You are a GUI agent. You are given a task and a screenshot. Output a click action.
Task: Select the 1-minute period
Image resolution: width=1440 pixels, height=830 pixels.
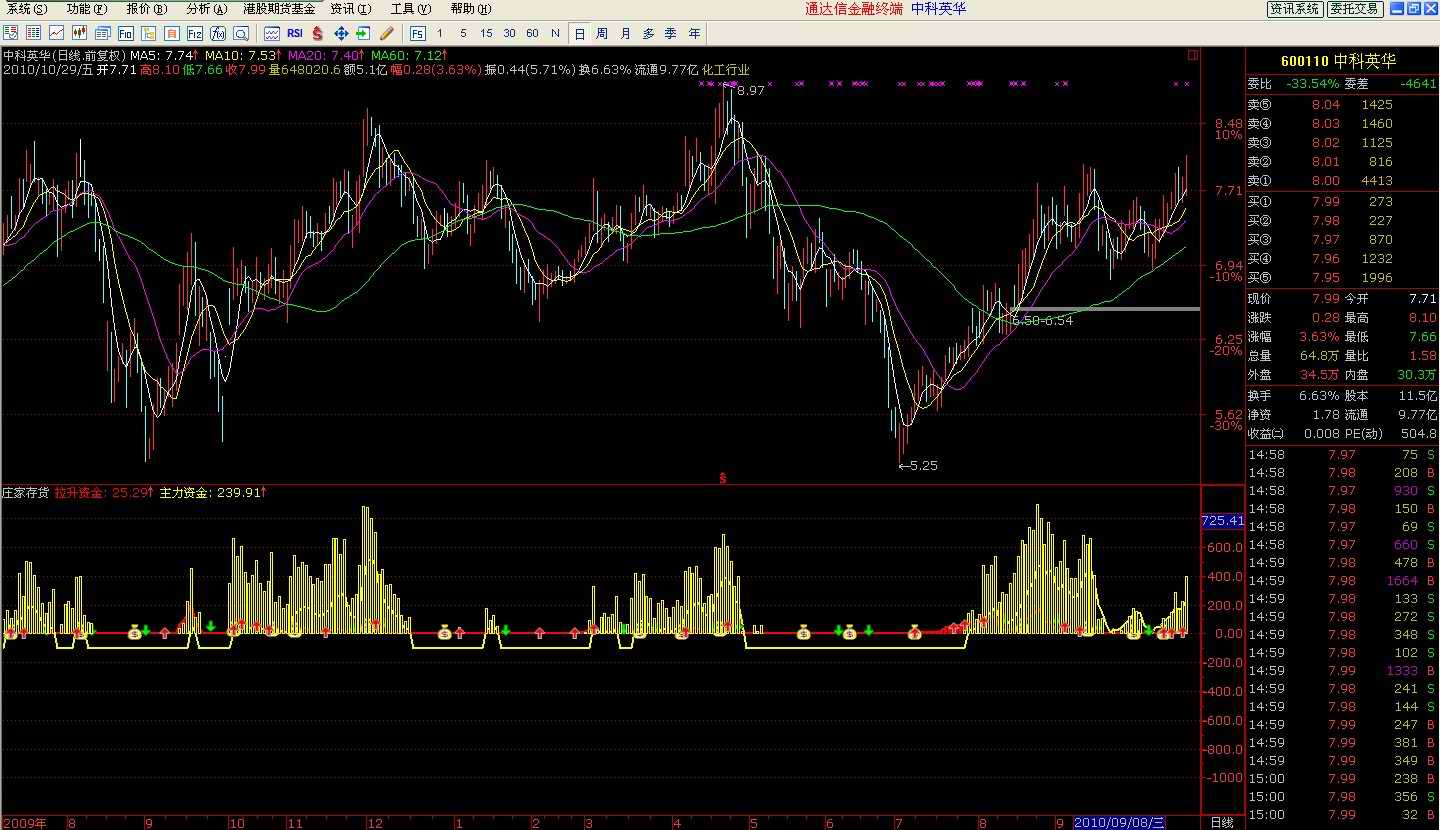coord(440,33)
